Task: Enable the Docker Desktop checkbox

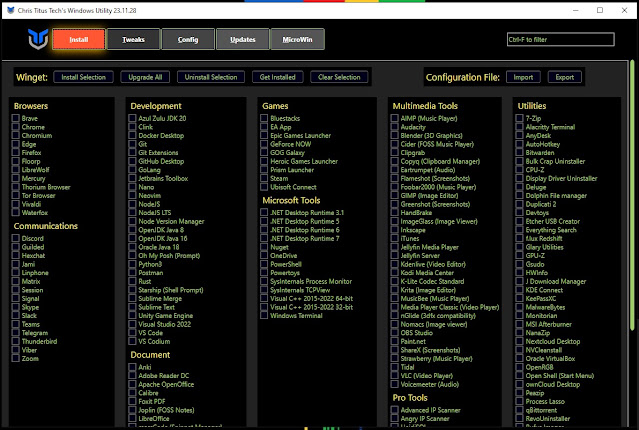Action: click(132, 135)
